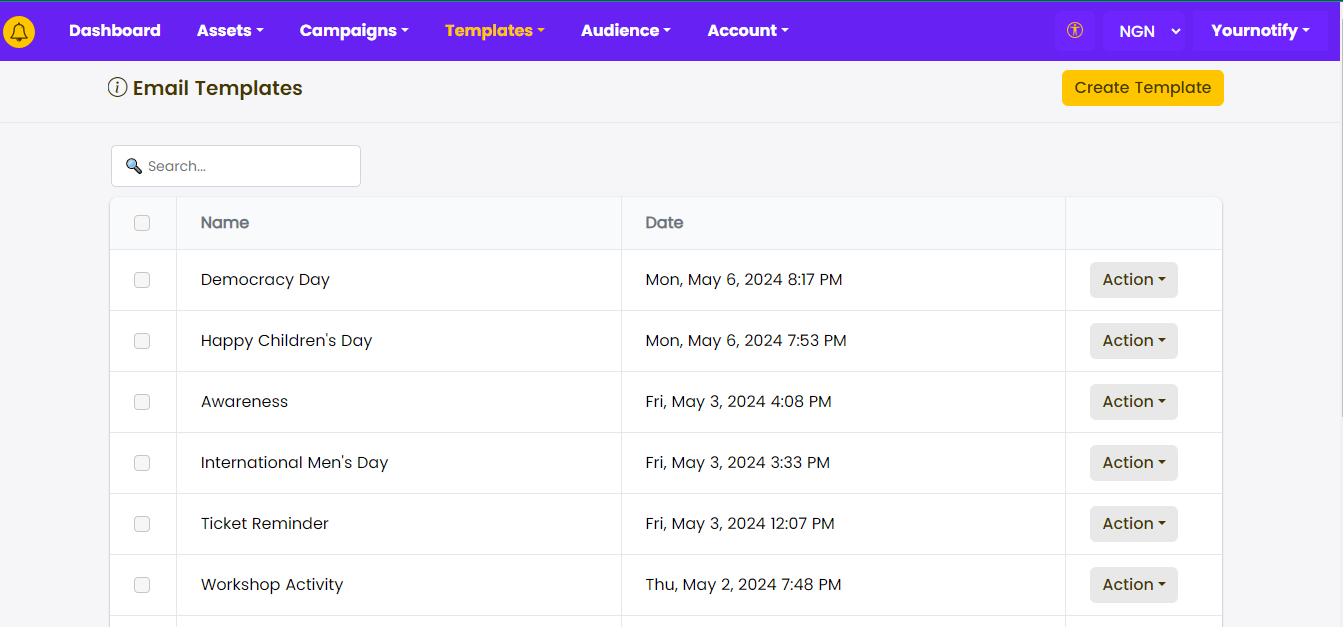Image resolution: width=1343 pixels, height=627 pixels.
Task: Open the Campaigns menu
Action: 354,31
